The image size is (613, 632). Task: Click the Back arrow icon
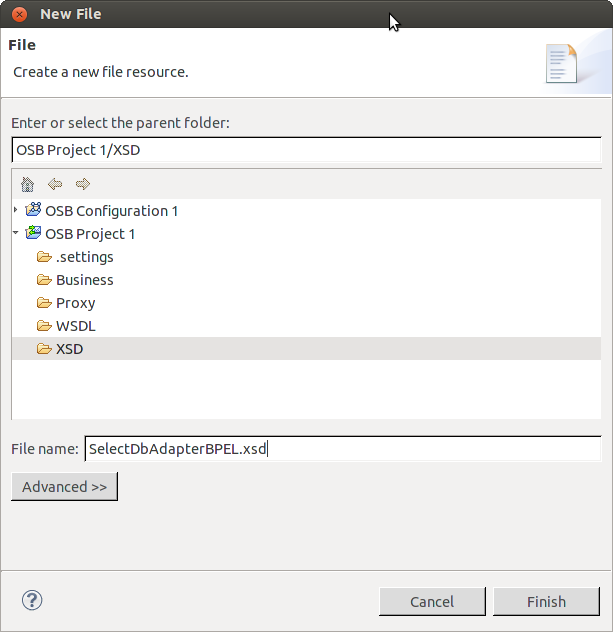click(x=55, y=184)
